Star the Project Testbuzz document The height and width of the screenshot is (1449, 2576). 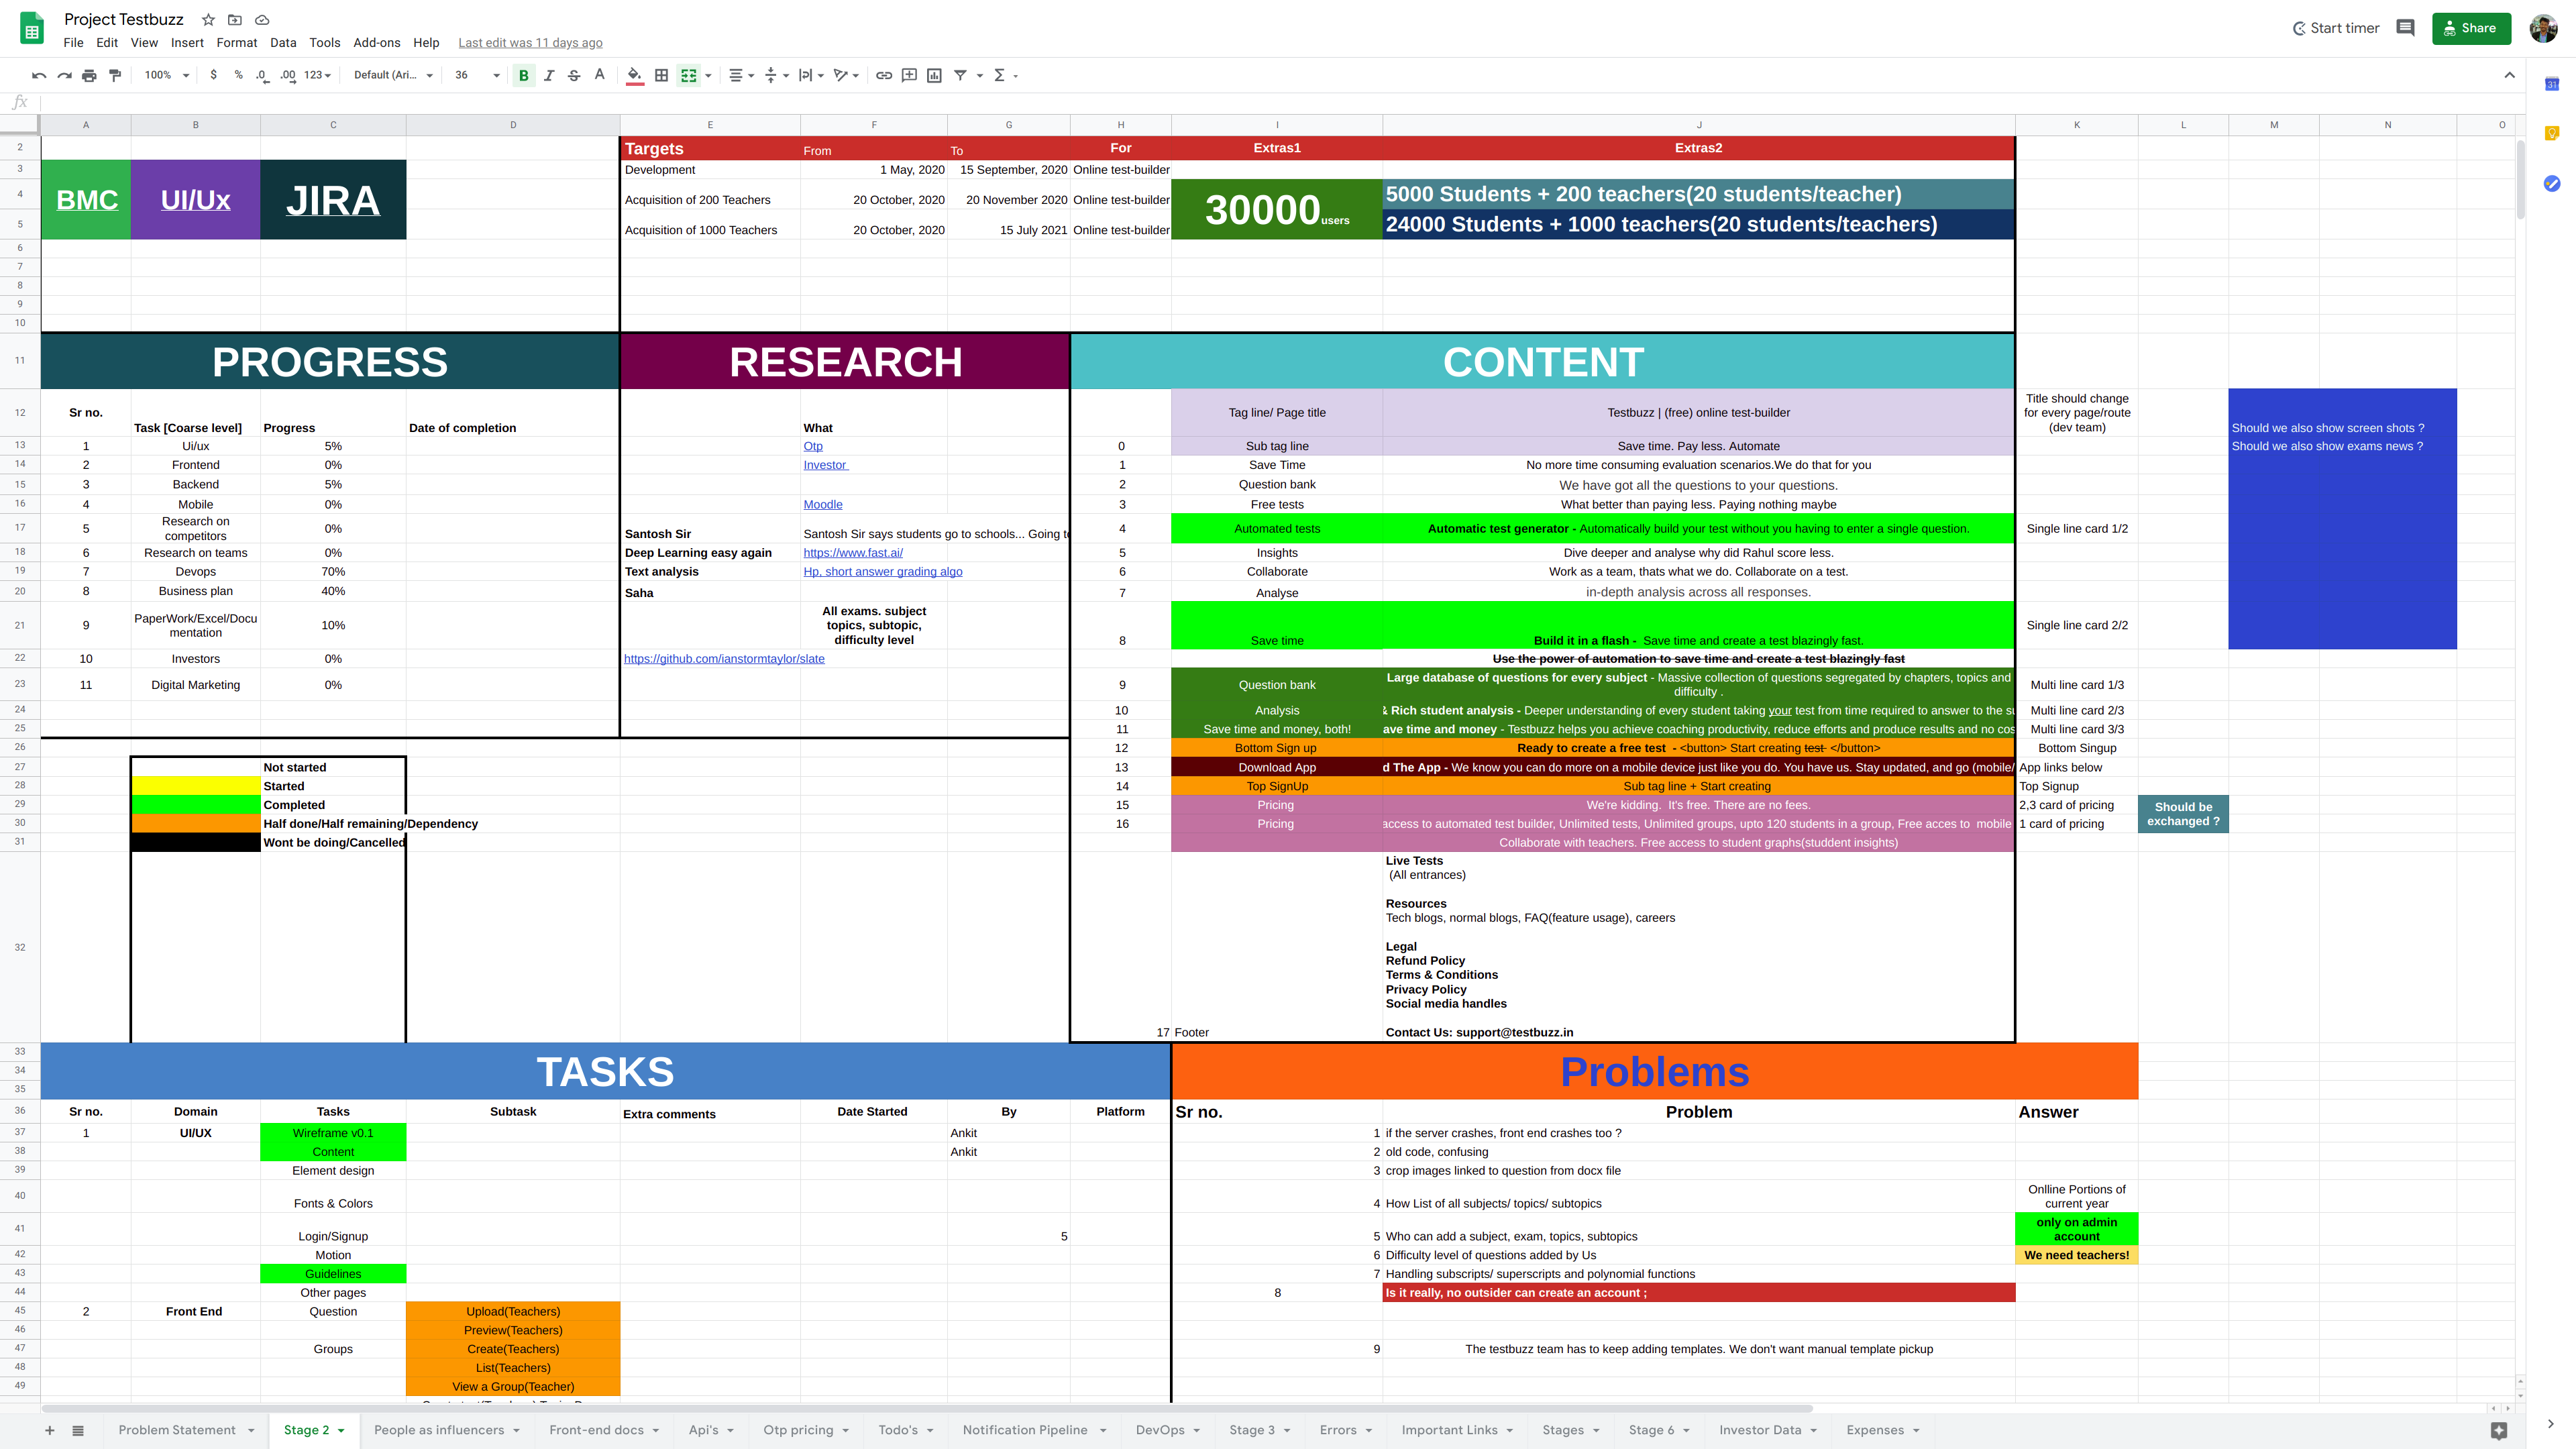[x=208, y=20]
